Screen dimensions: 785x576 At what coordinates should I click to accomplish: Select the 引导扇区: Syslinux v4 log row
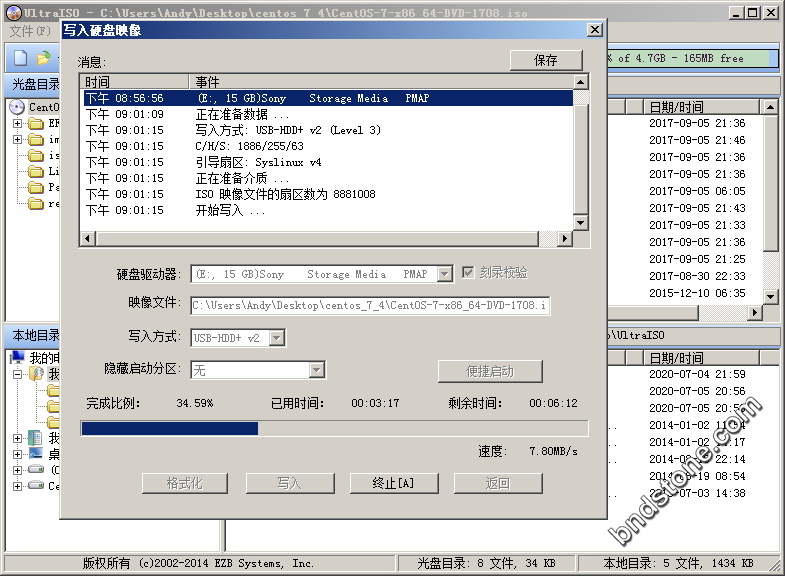click(328, 162)
